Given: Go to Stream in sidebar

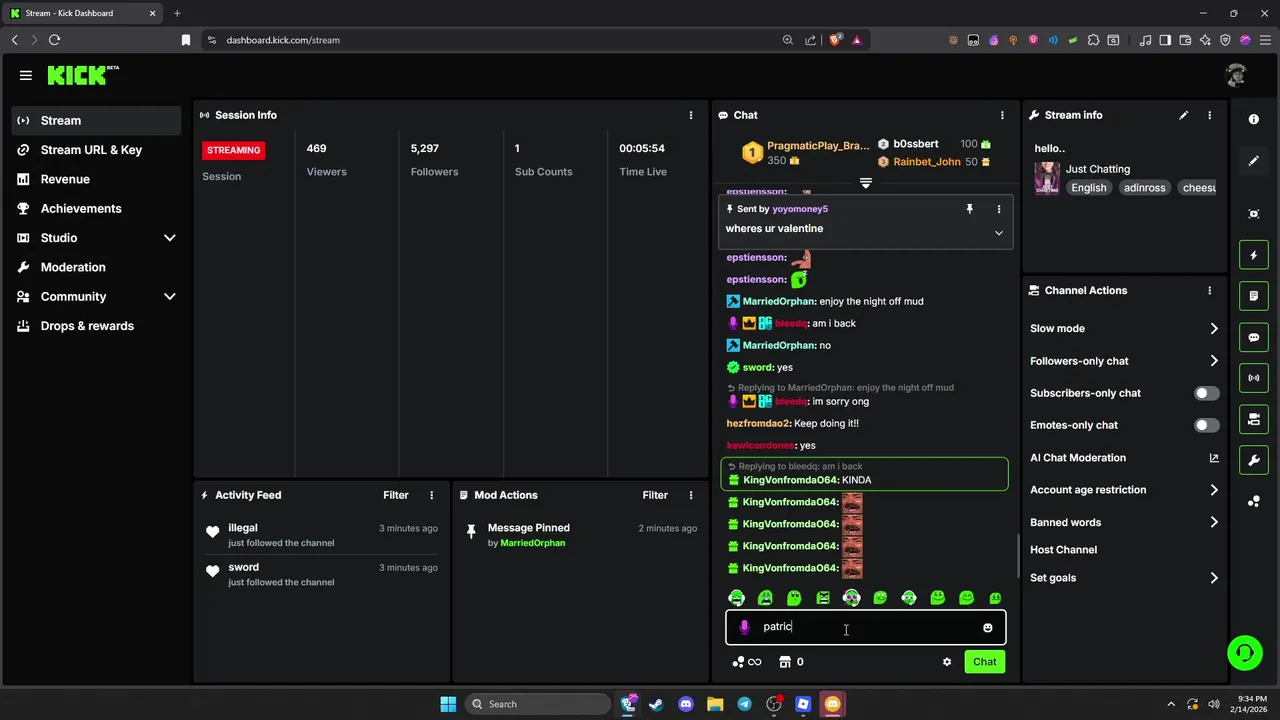Looking at the screenshot, I should [x=96, y=120].
